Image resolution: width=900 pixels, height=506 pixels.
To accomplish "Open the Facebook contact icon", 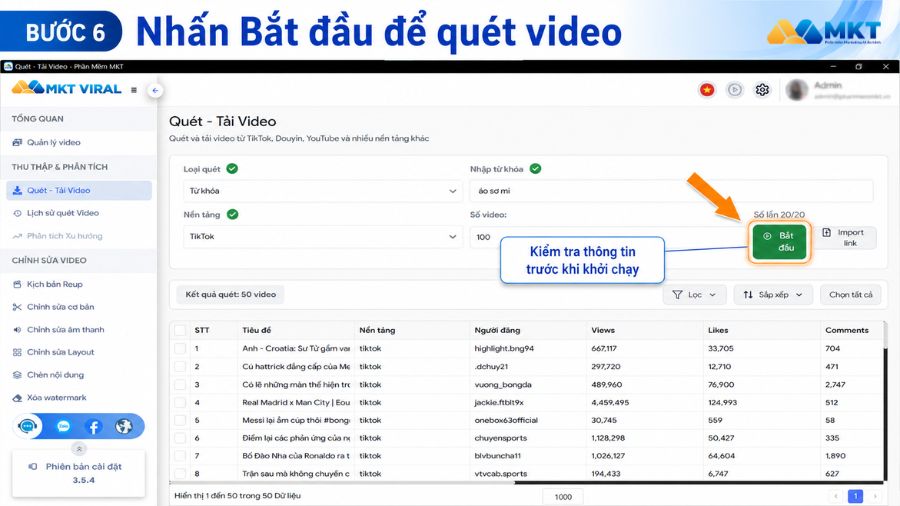I will click(94, 426).
